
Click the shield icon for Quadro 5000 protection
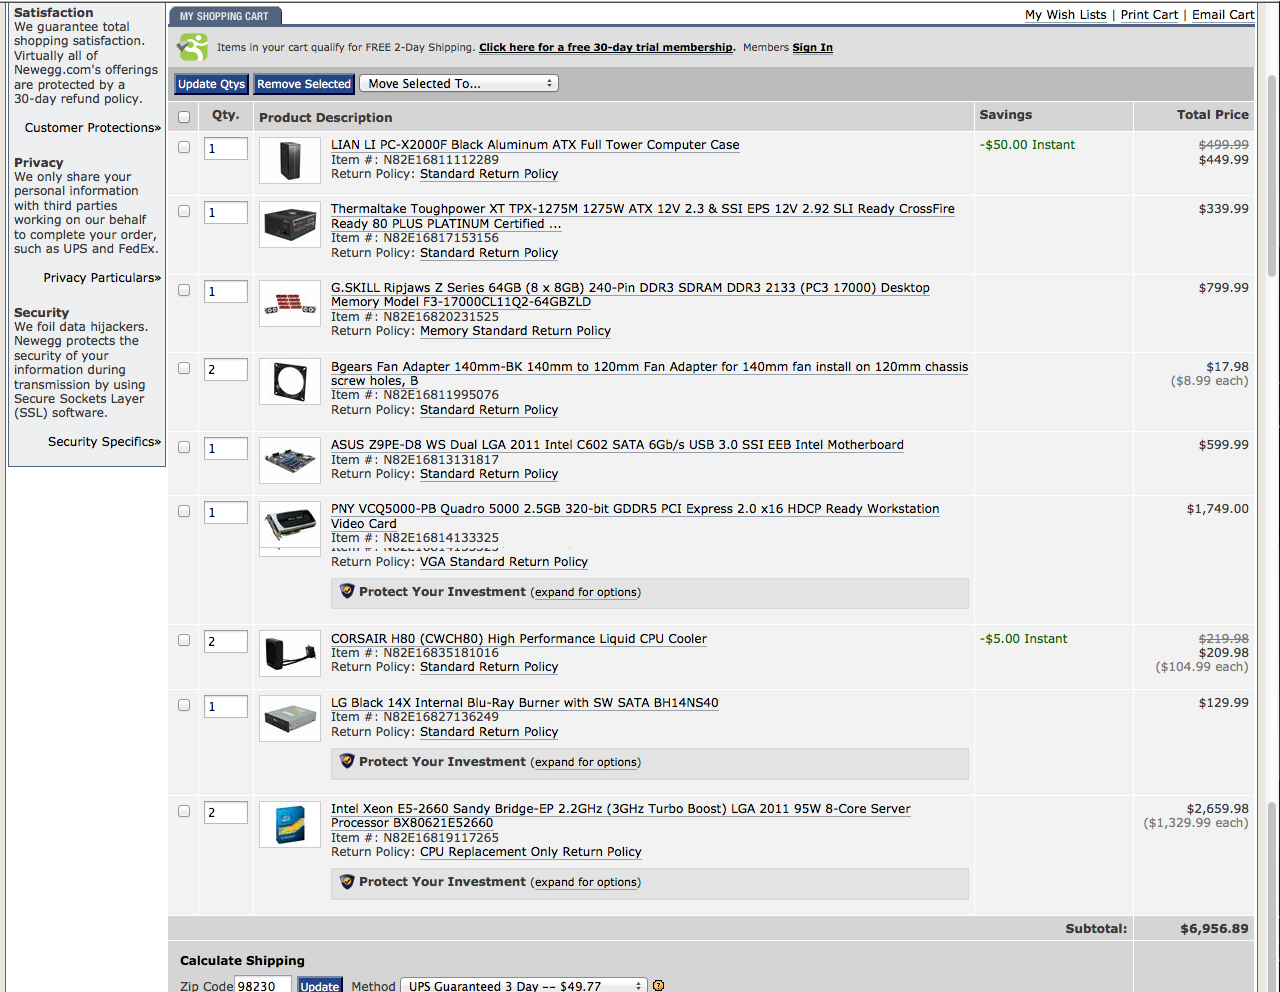point(347,591)
